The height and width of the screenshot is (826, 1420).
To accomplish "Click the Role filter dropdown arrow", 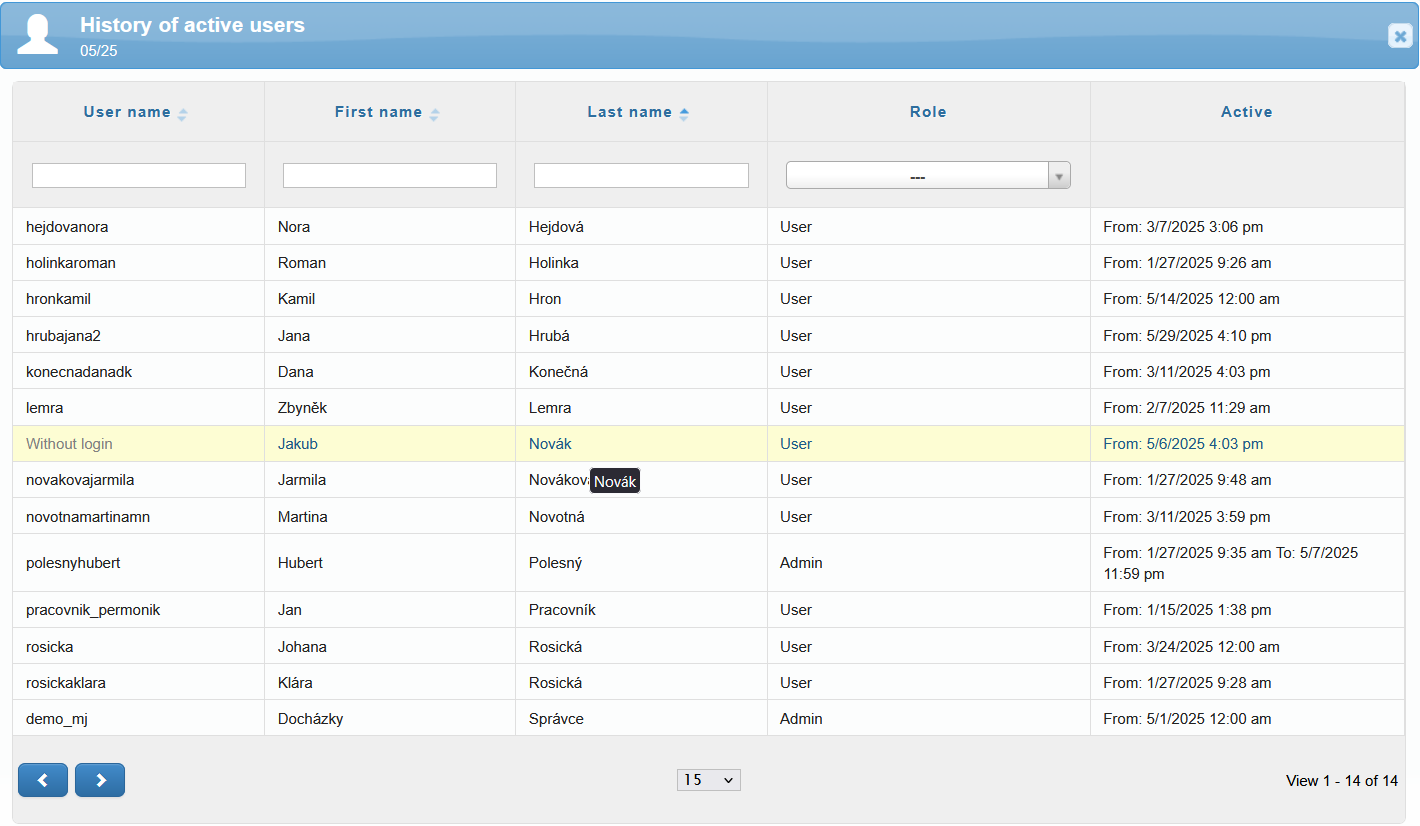I will (x=1059, y=176).
